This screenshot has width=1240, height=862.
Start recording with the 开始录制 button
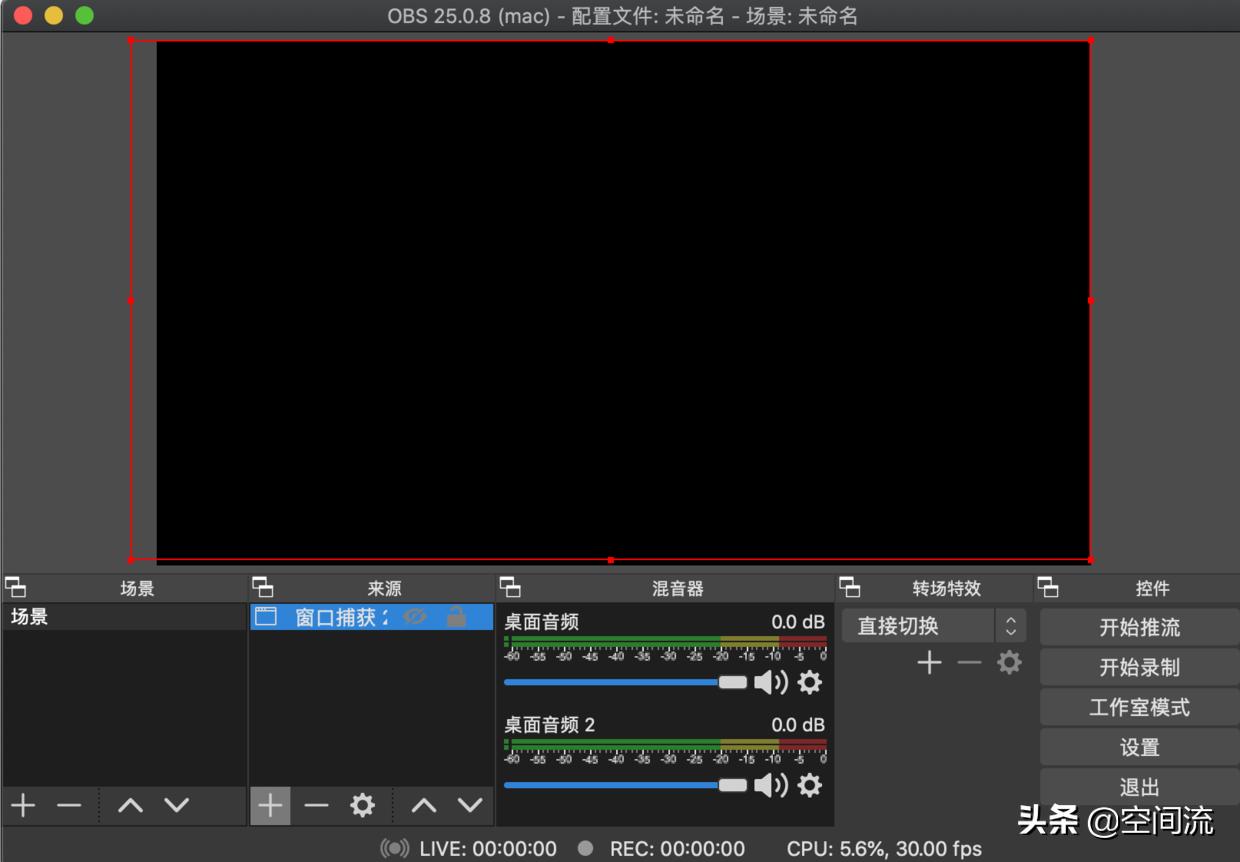tap(1139, 668)
